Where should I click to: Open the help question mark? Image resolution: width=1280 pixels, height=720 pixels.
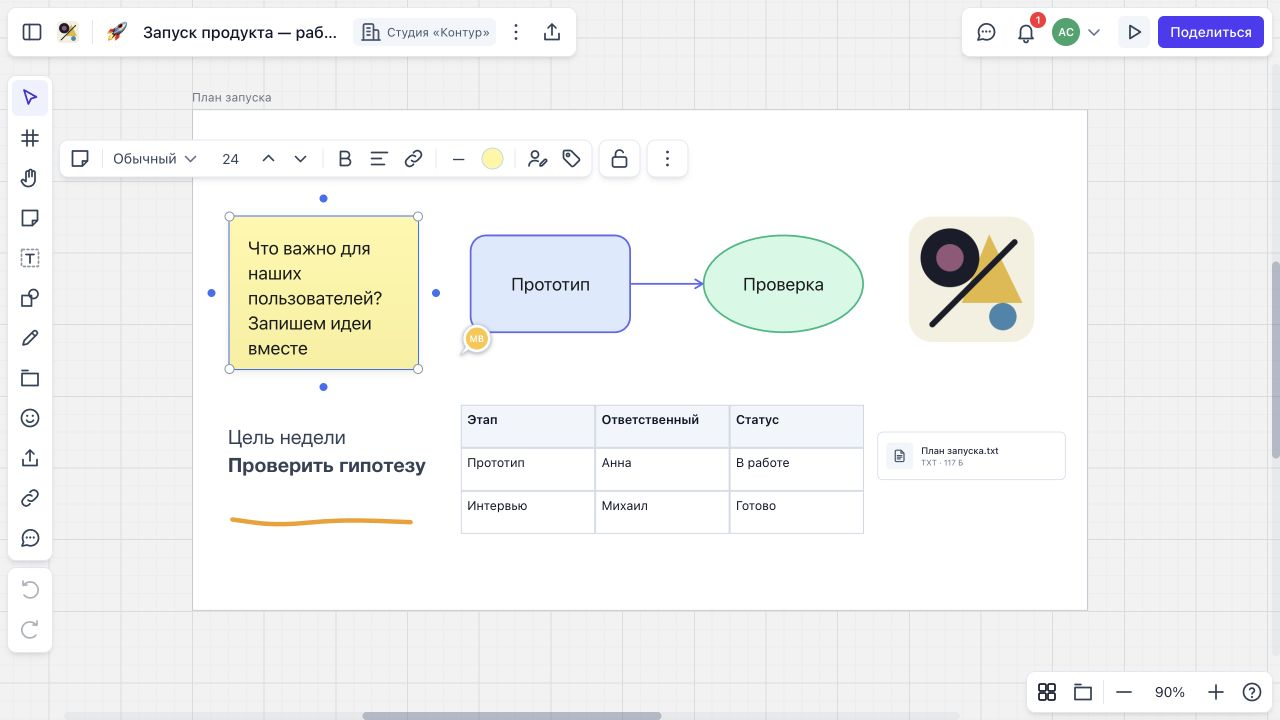(x=1252, y=692)
